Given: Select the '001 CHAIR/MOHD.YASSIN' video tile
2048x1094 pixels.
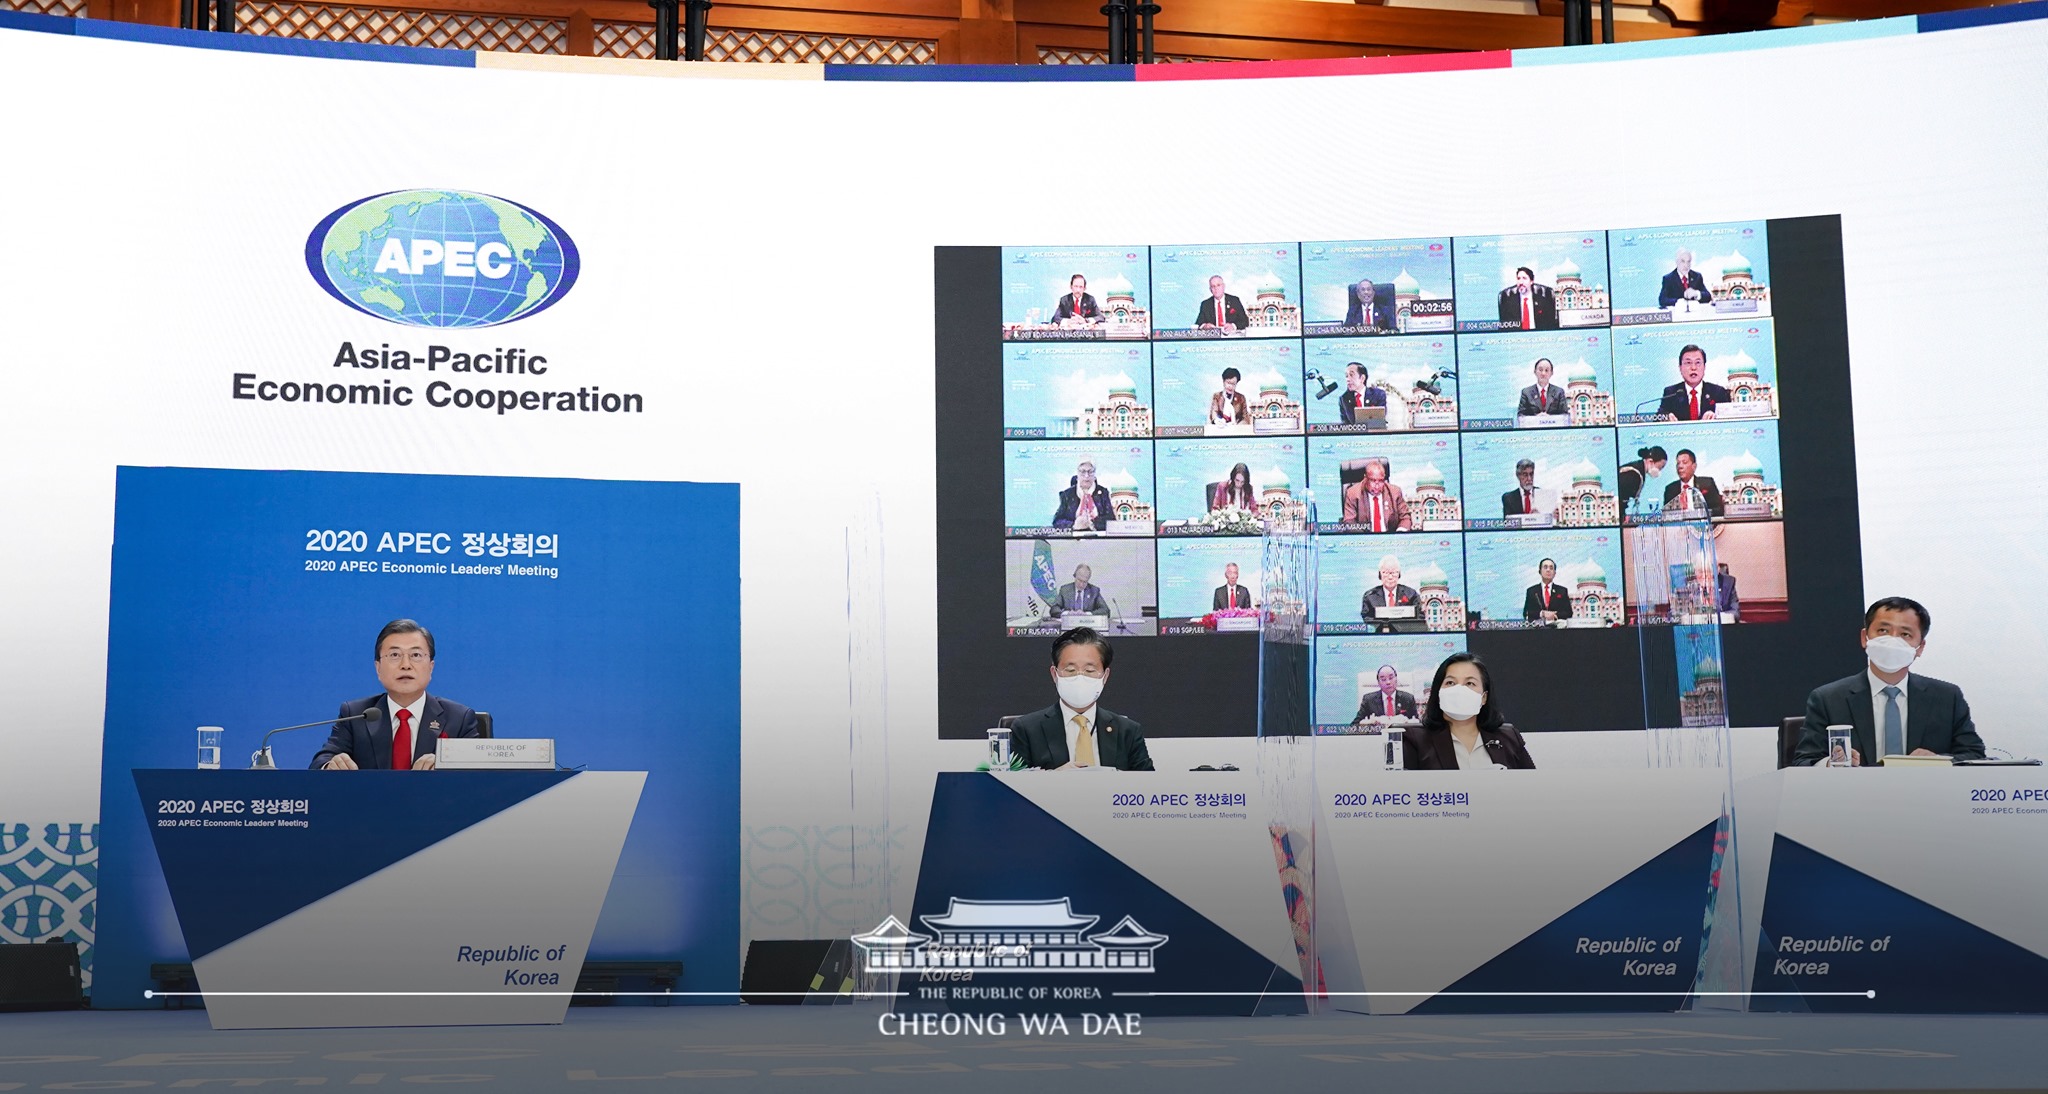Looking at the screenshot, I should coord(1377,288).
